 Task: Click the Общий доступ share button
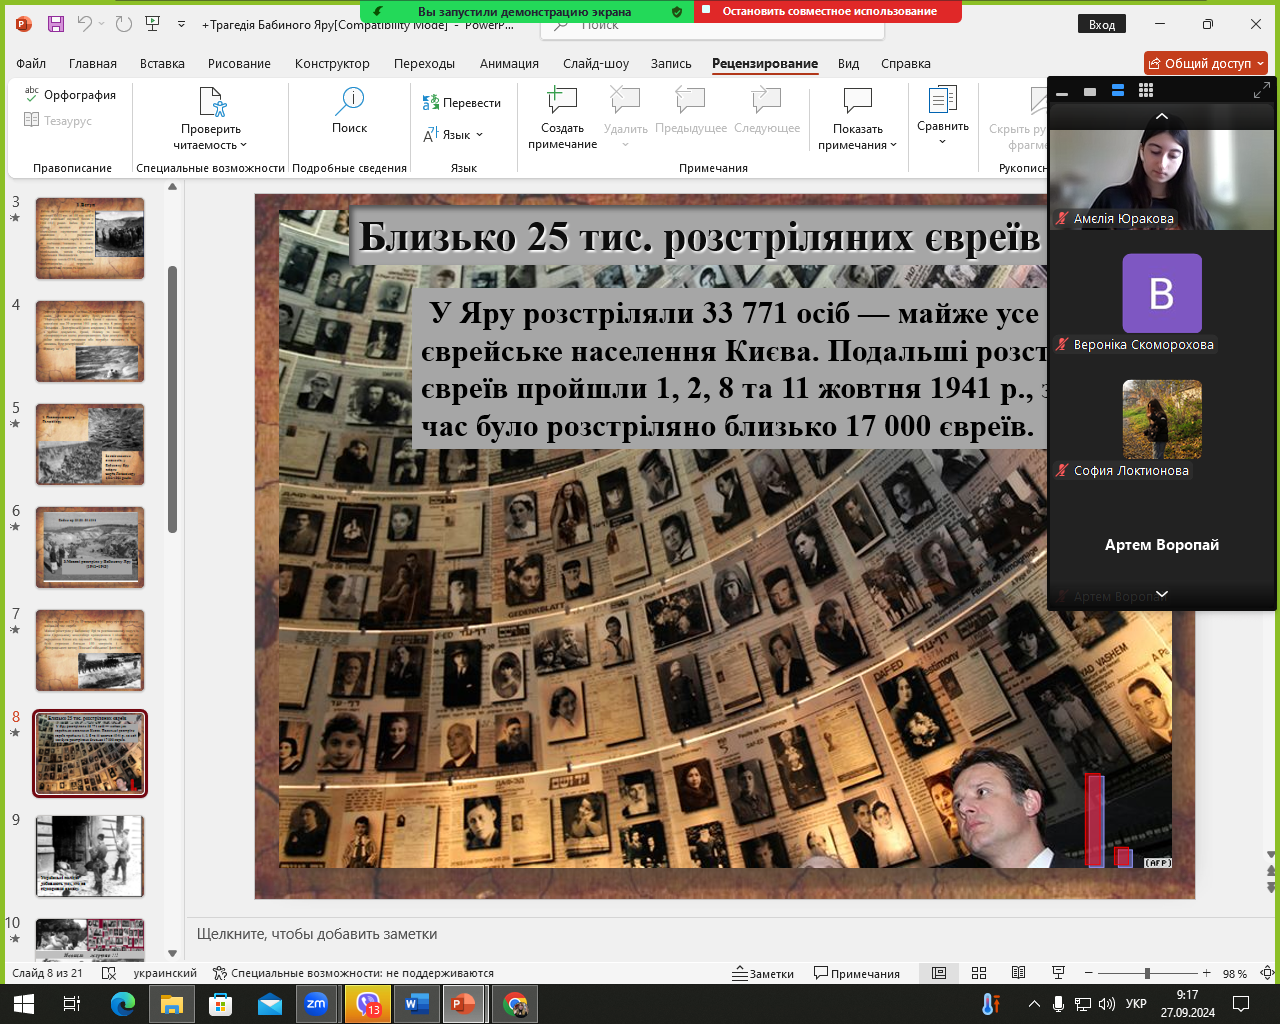pos(1206,63)
